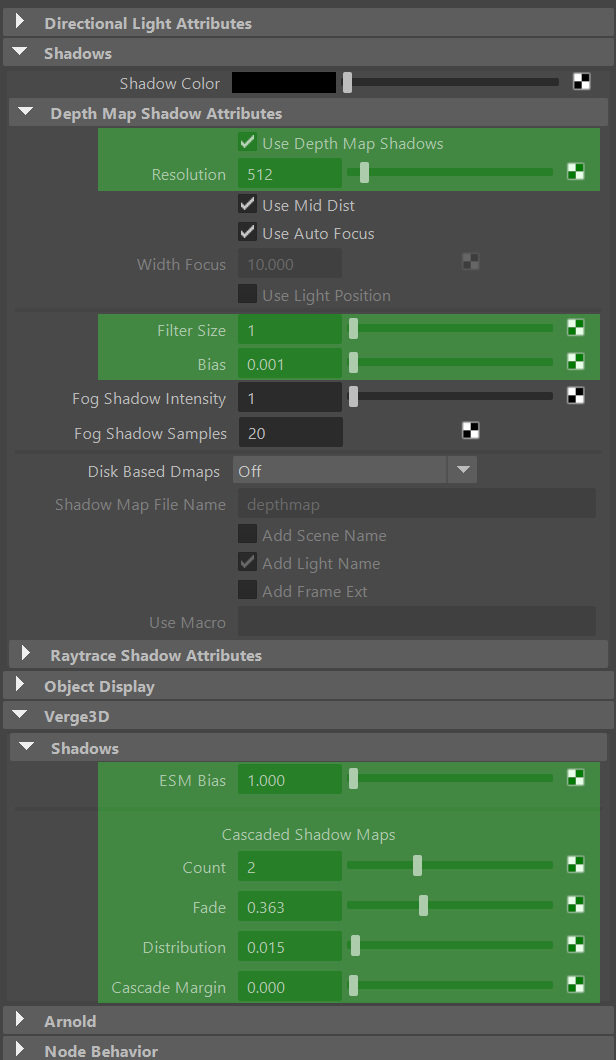Click Bias field showing 0.001
Image resolution: width=616 pixels, height=1060 pixels.
[290, 364]
